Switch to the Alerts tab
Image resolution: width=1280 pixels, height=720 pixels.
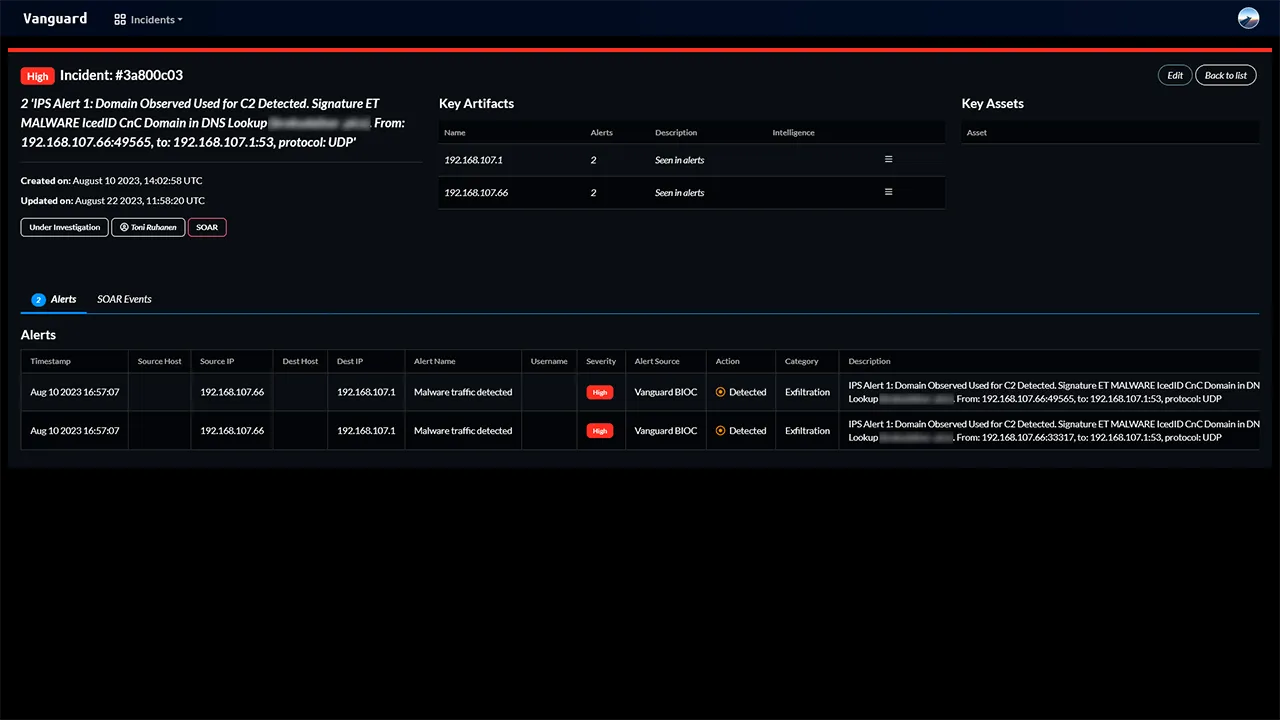[54, 299]
